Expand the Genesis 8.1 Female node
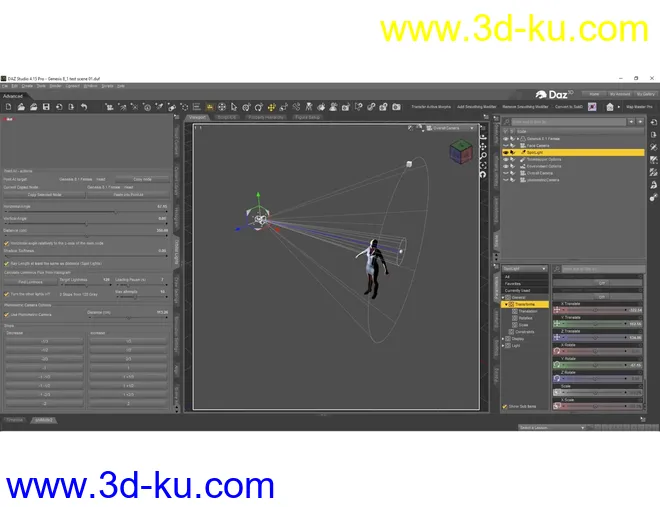 (518, 138)
